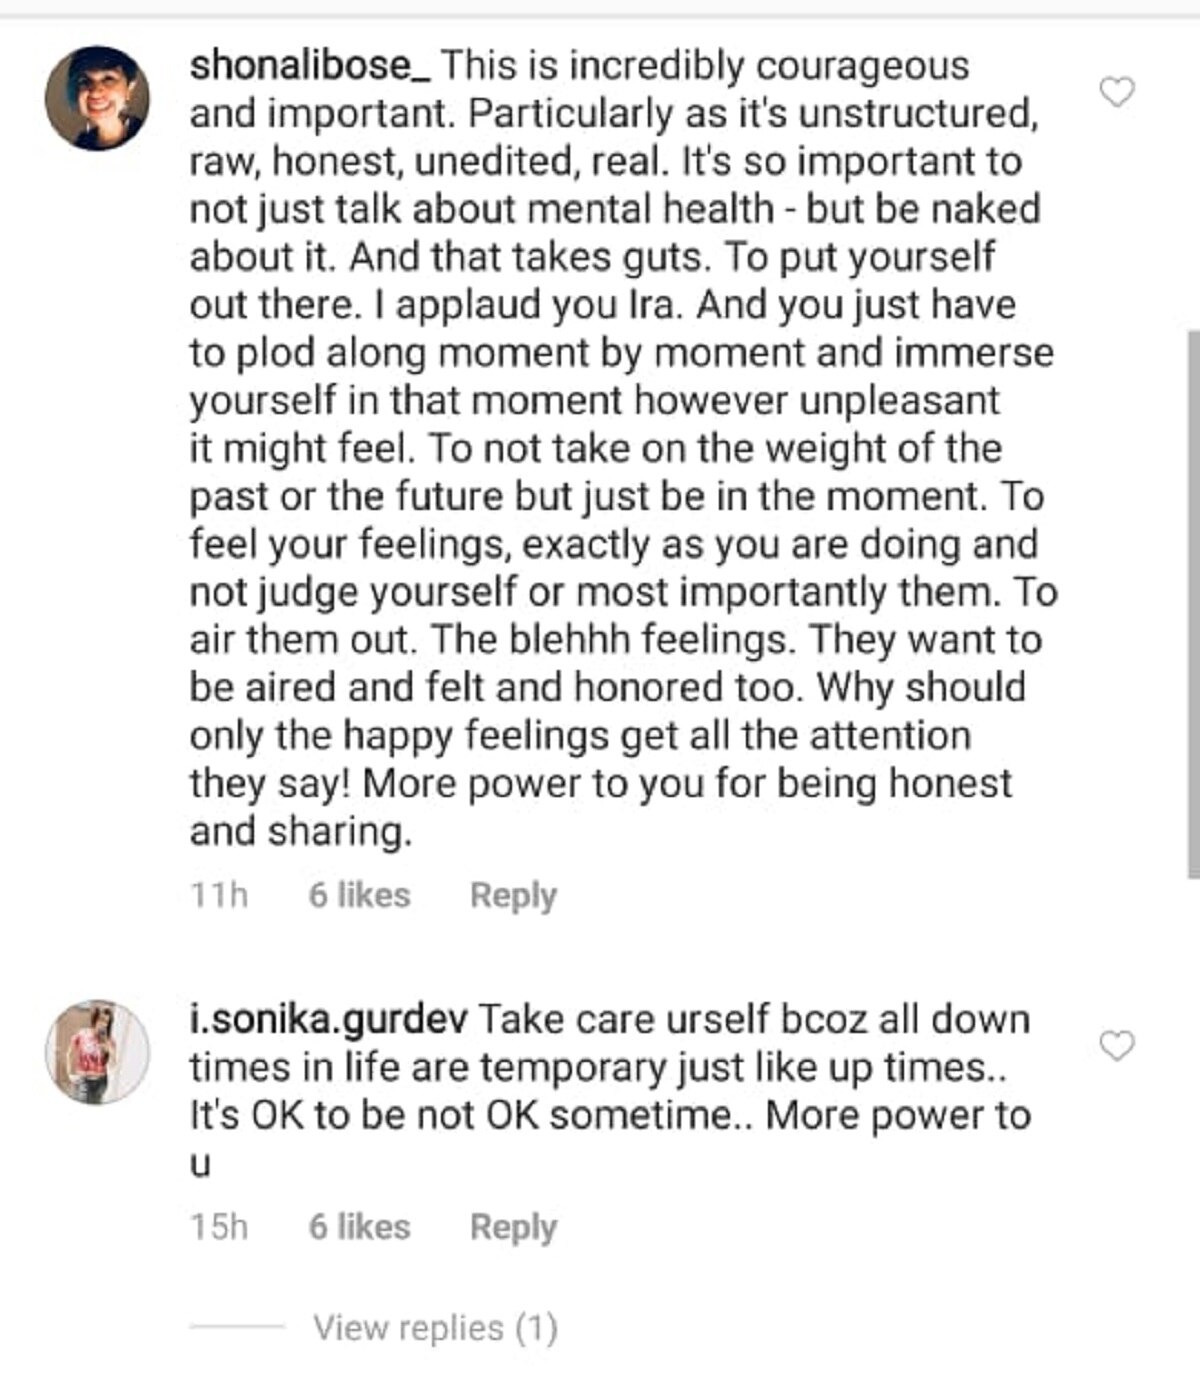Tap the heart on i.sonika.gurdev's comment
Screen dimensions: 1200x1378
(x=1117, y=1046)
